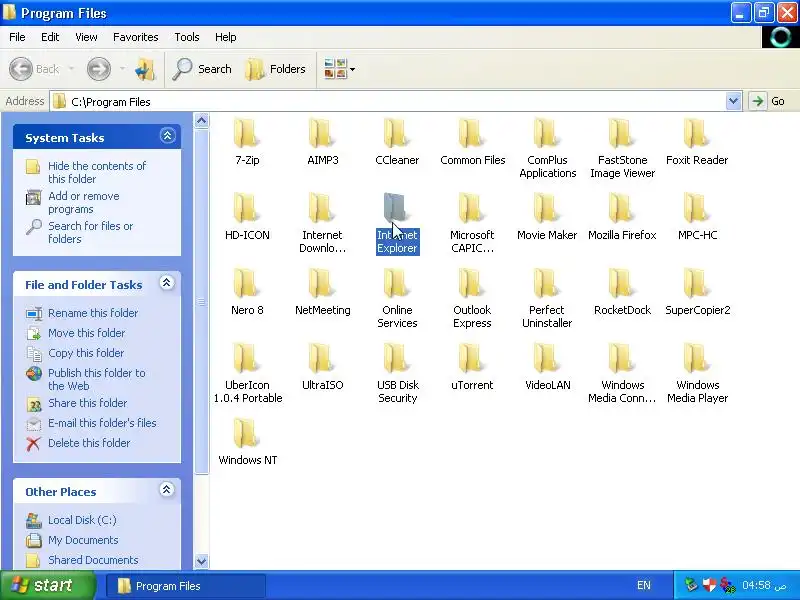Select the SuperCopier2 folder

(697, 291)
